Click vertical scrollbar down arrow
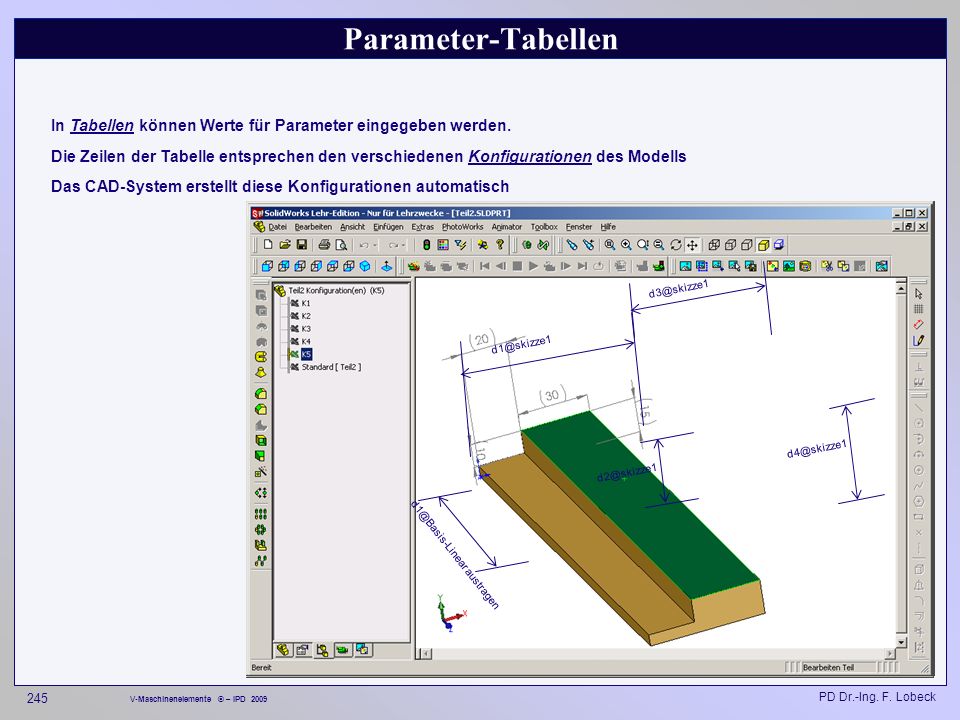Image resolution: width=960 pixels, height=720 pixels. pos(901,641)
